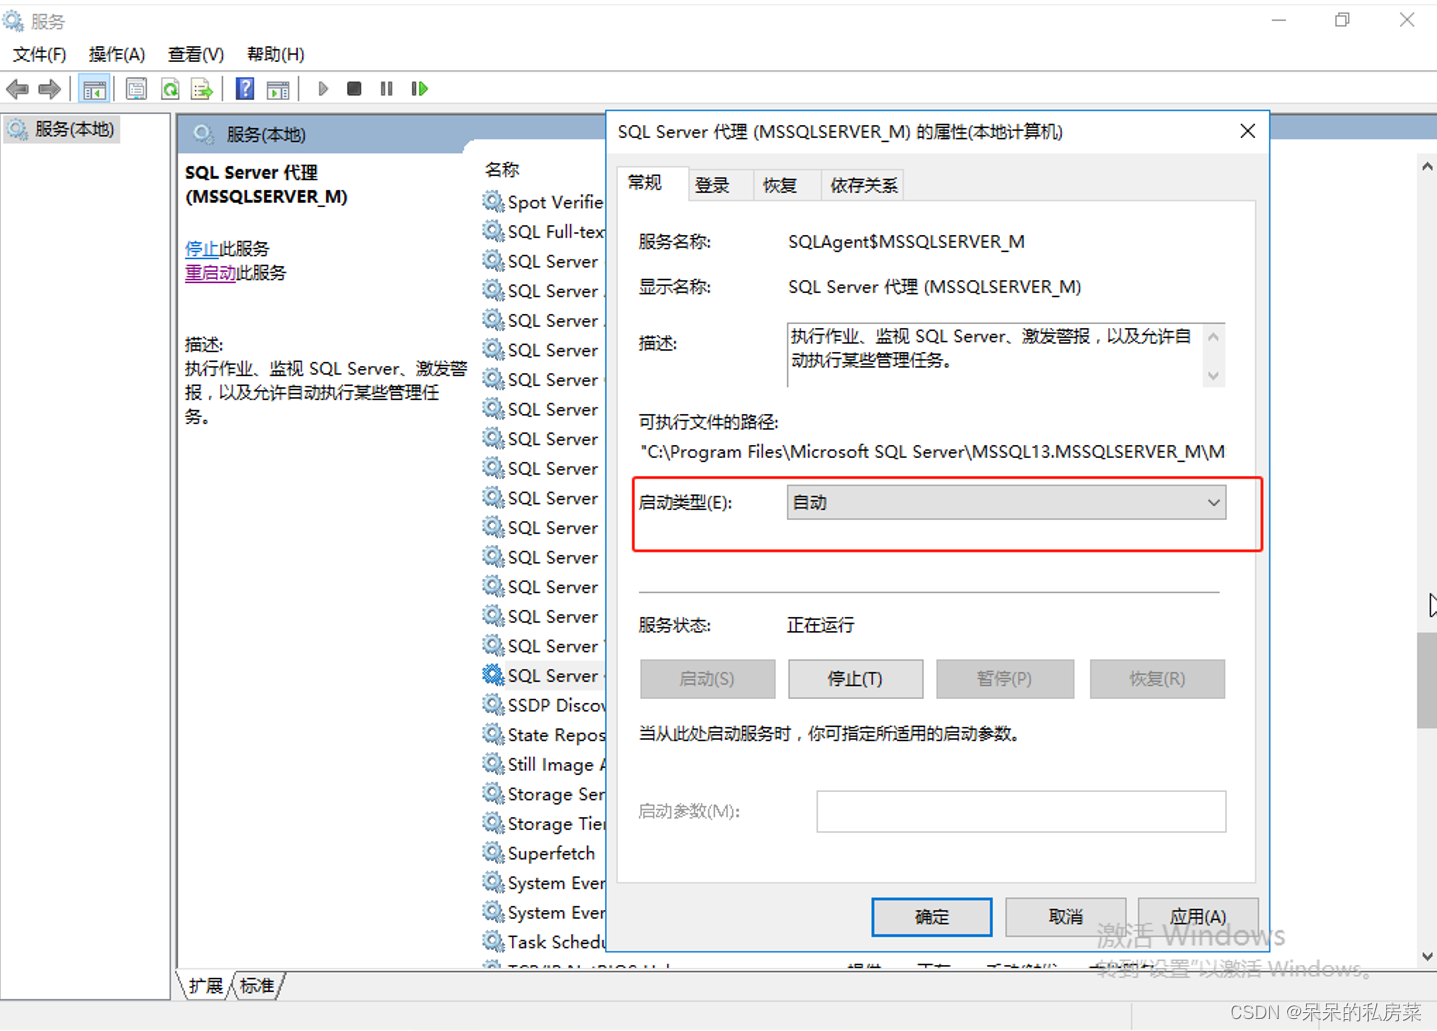
Task: Click services list scrollbar up arrow
Action: (1427, 167)
